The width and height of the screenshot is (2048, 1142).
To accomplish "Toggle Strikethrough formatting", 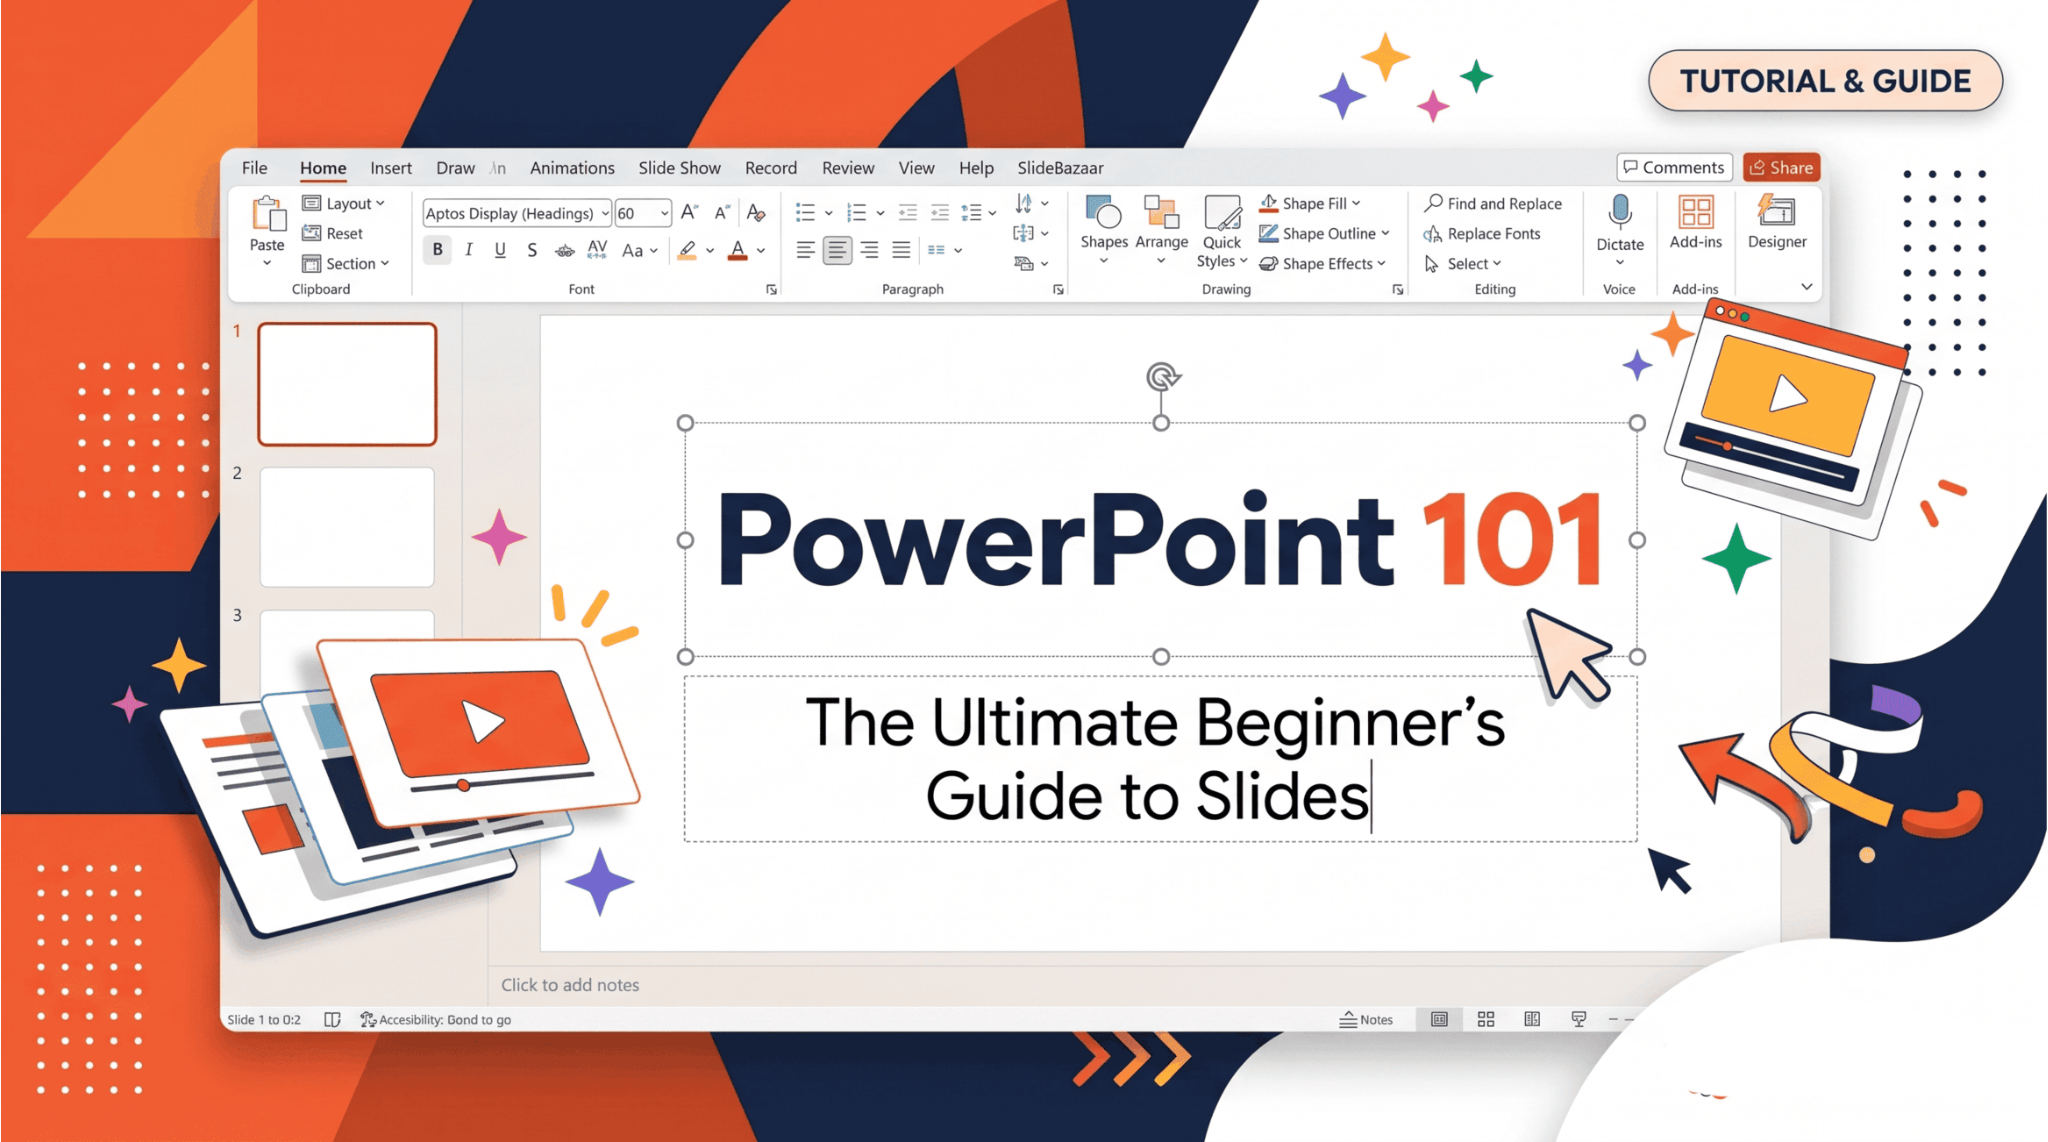I will [x=565, y=250].
